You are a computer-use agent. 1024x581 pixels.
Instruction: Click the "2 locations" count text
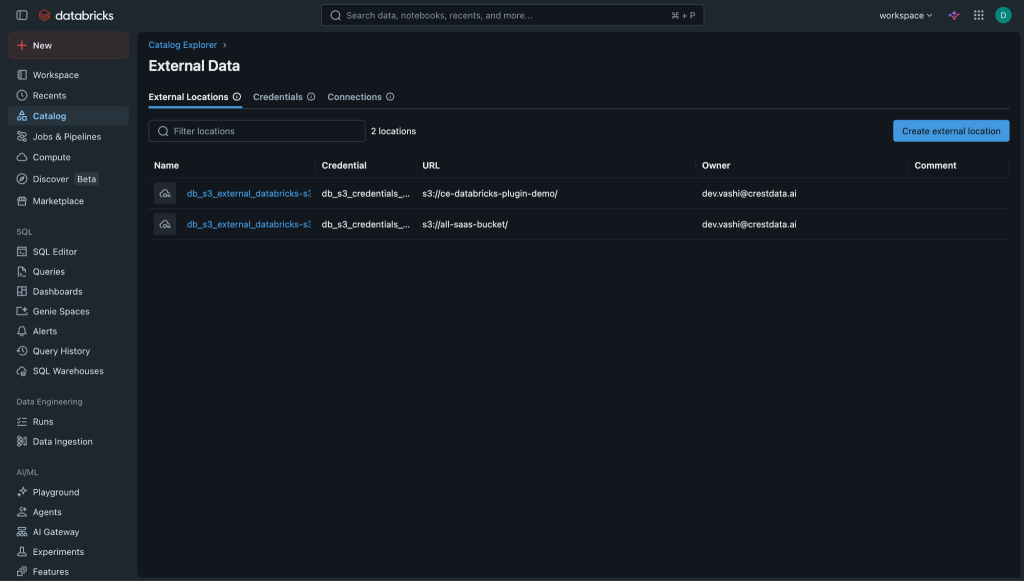[393, 131]
